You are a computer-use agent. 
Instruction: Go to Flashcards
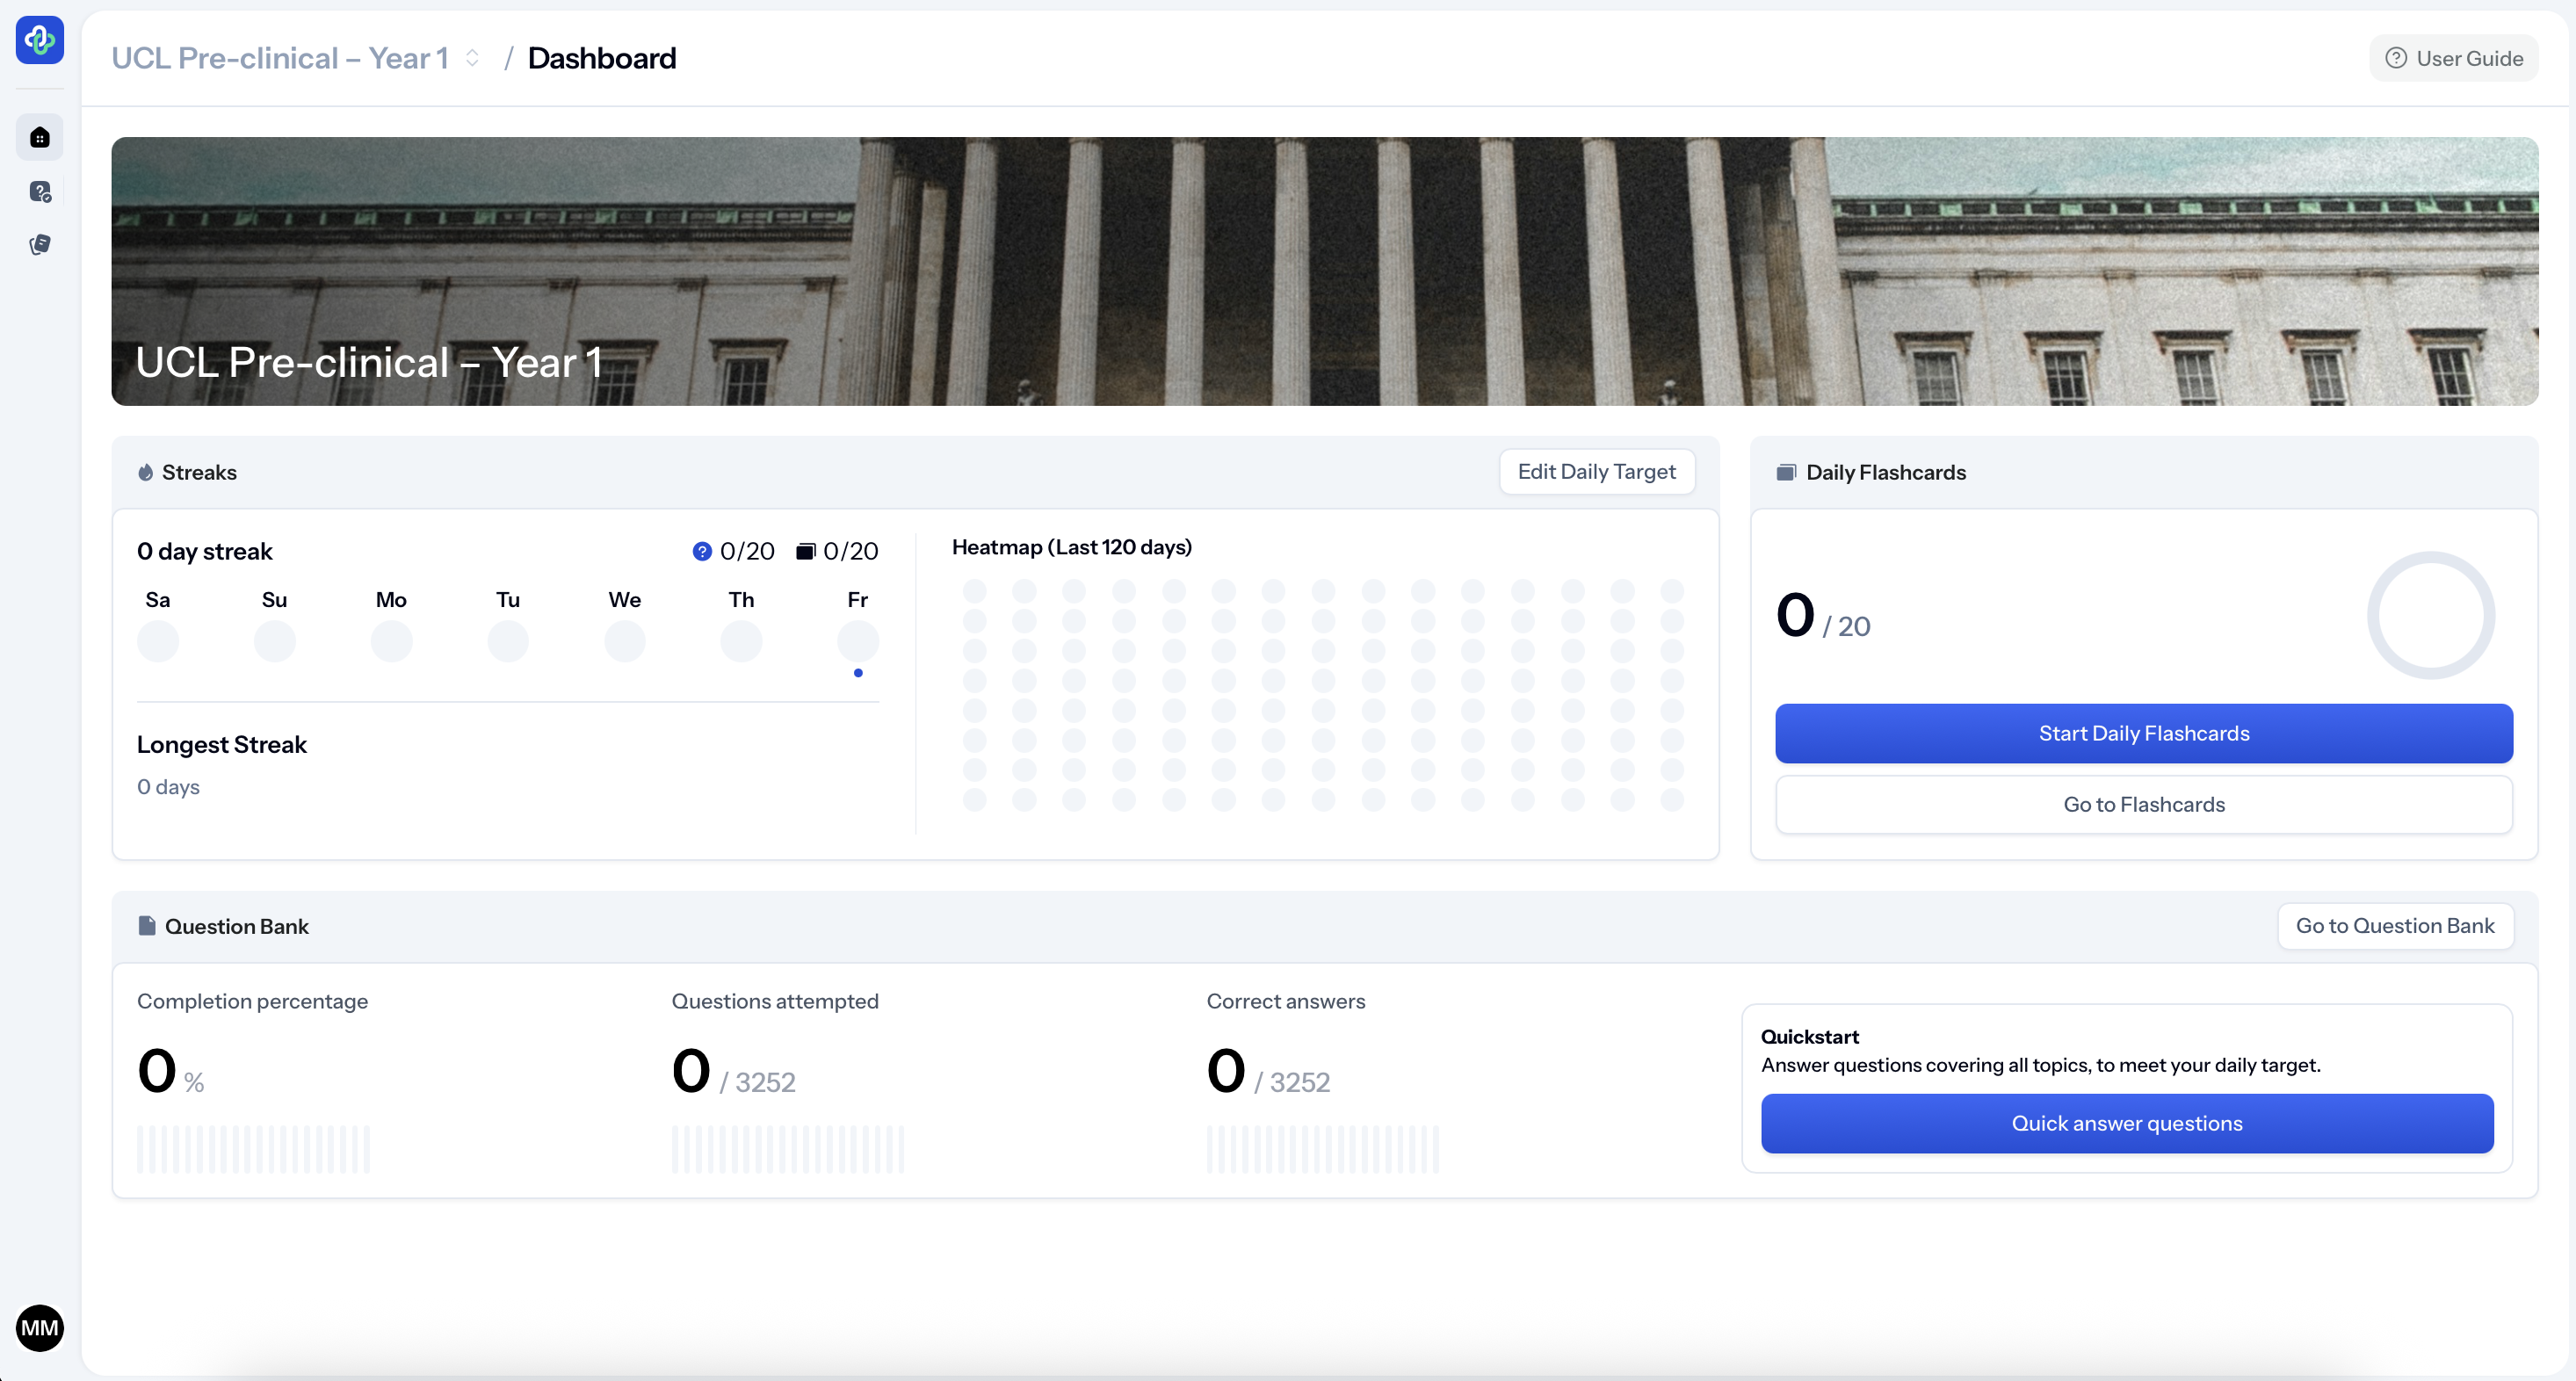point(2143,804)
